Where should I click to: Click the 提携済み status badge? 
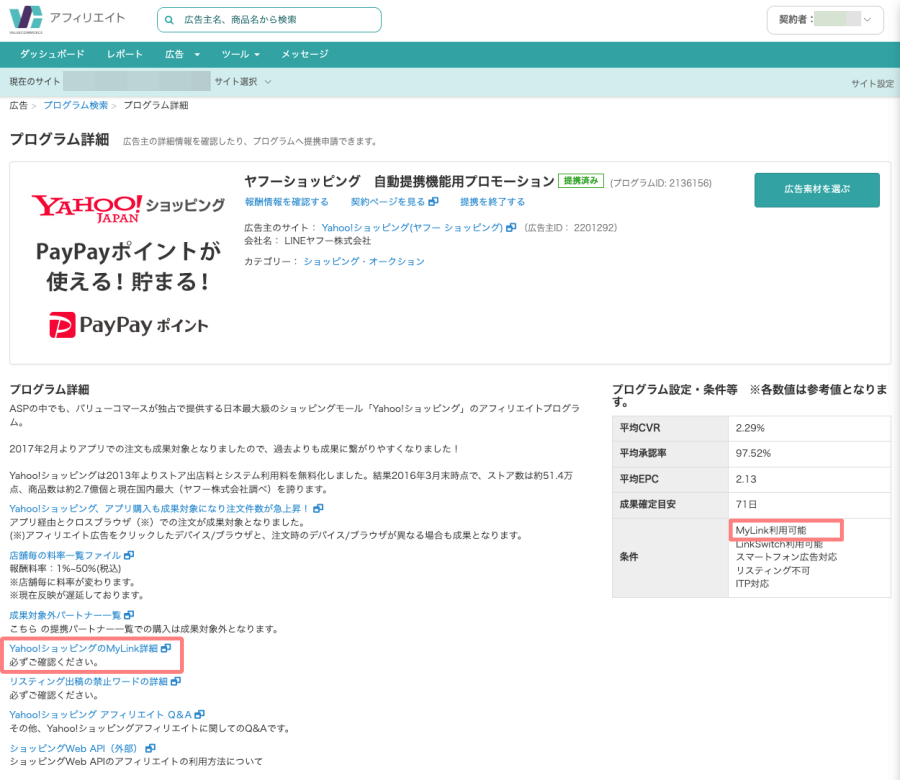click(581, 181)
